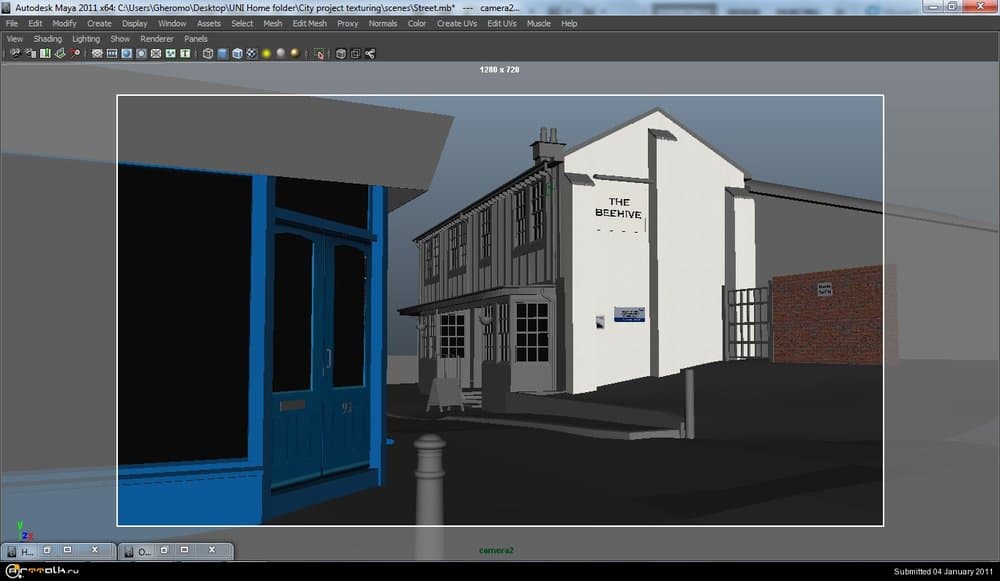This screenshot has width=1000, height=581.
Task: Open the File menu
Action: [12, 24]
